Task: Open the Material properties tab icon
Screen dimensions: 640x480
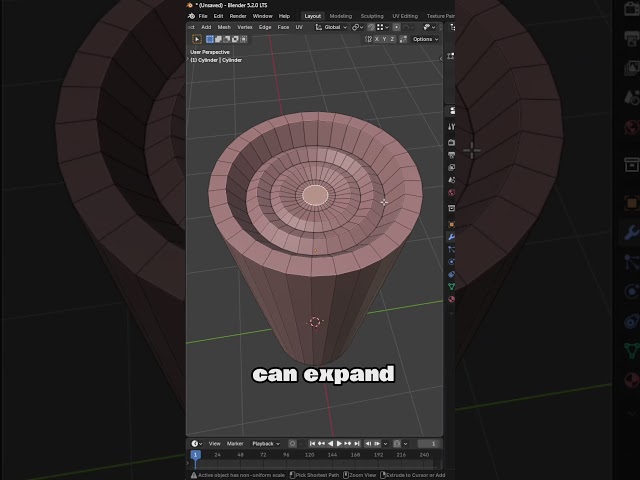Action: [451, 299]
